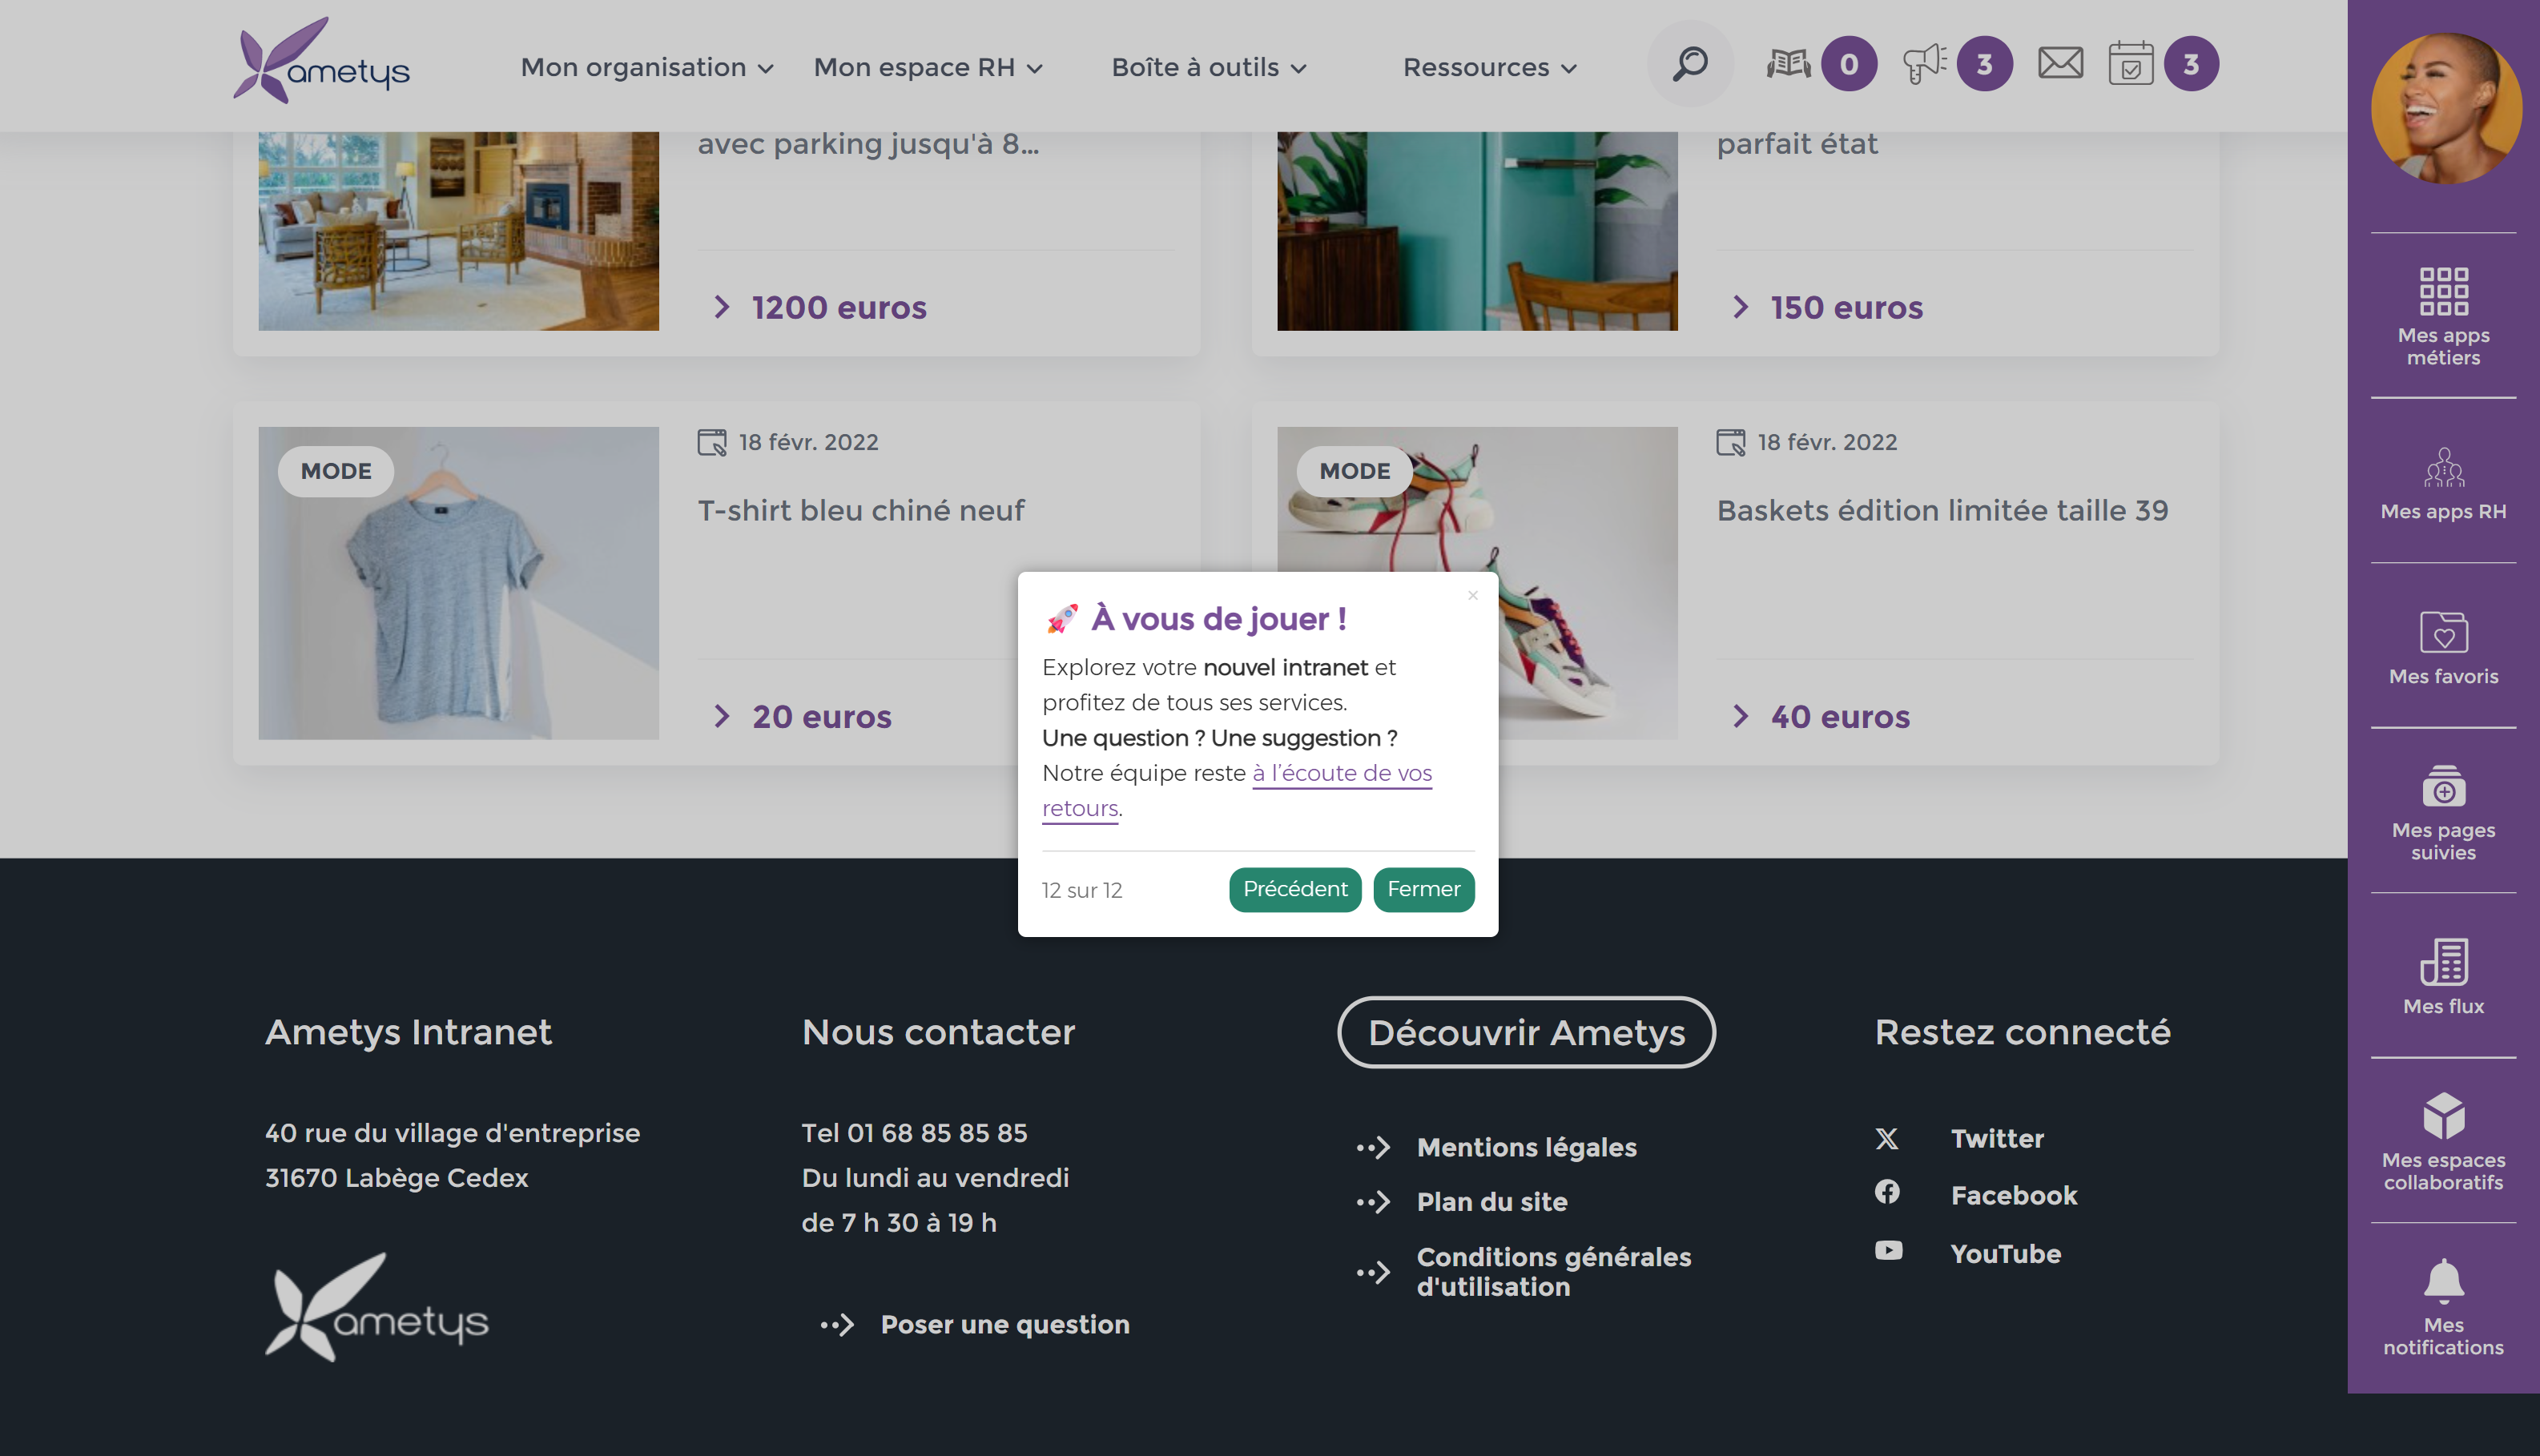The width and height of the screenshot is (2540, 1456).
Task: Expand Mon organisation dropdown menu
Action: click(646, 68)
